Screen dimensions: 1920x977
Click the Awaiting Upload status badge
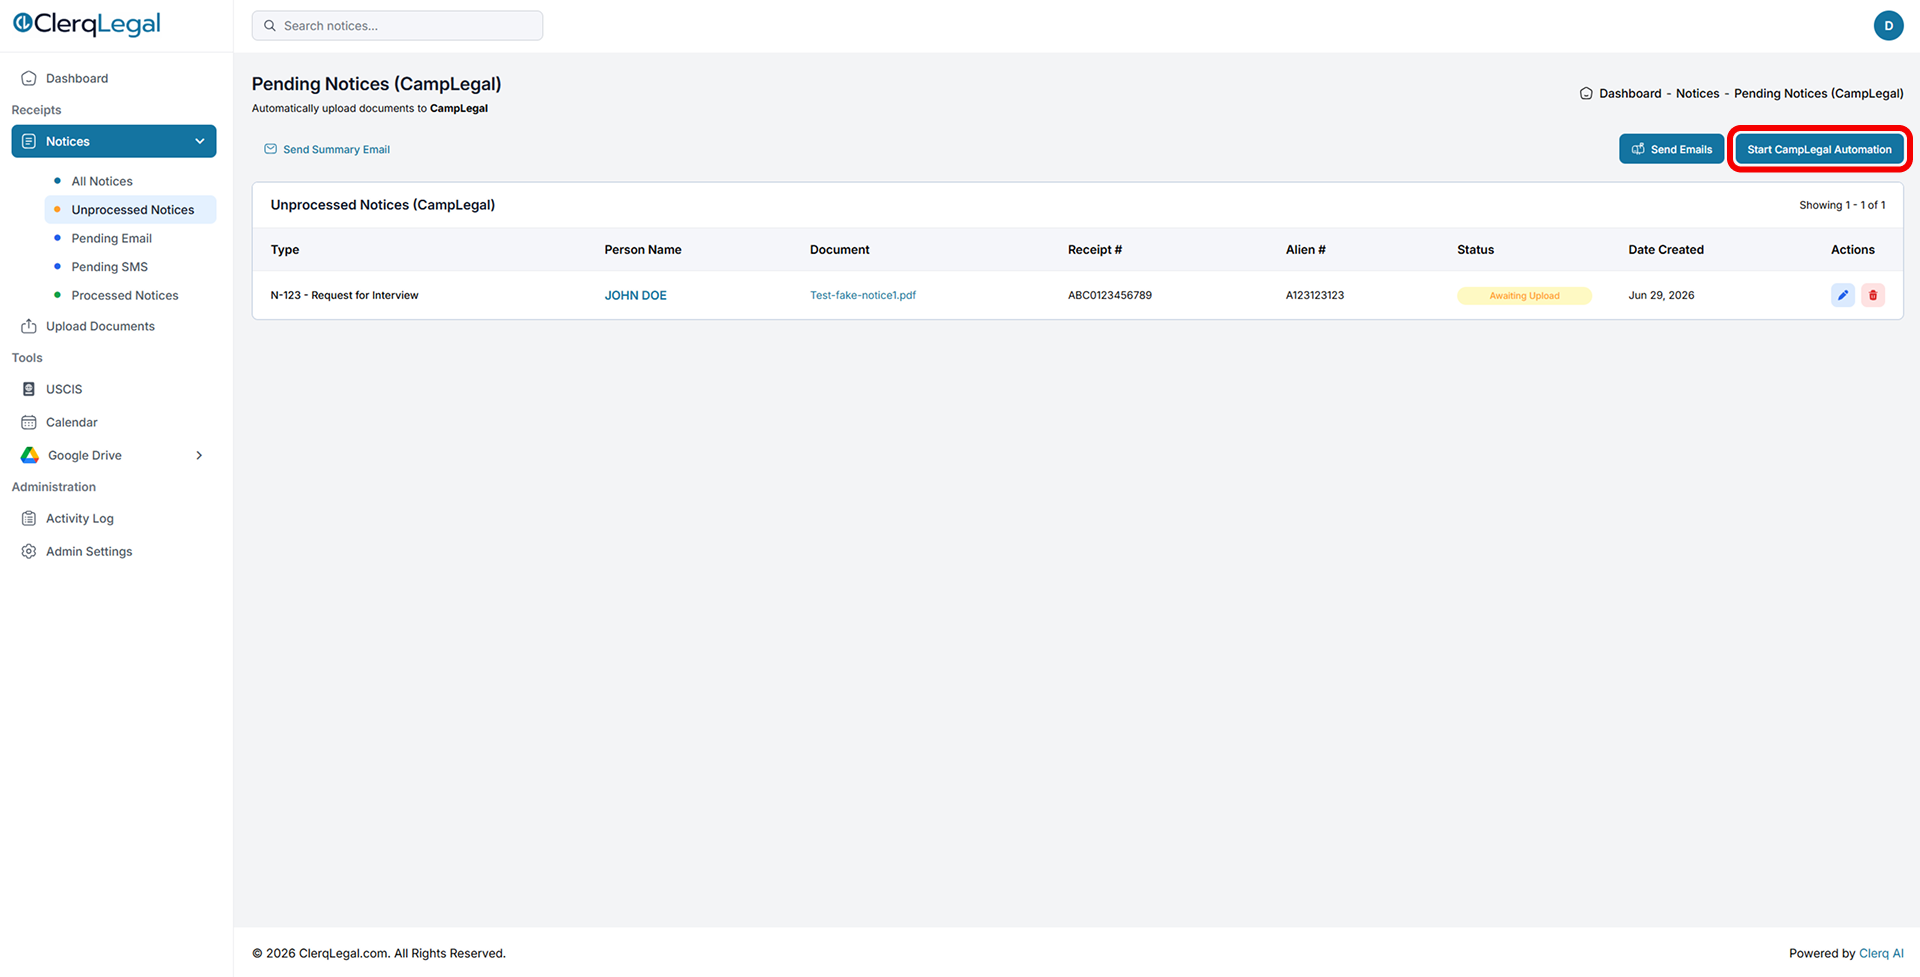tap(1524, 296)
